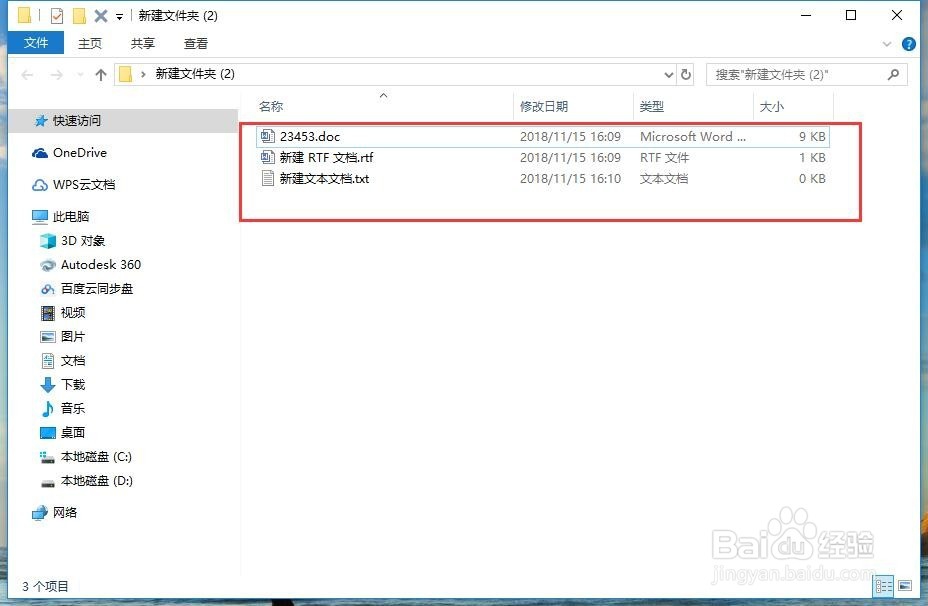This screenshot has width=928, height=606.
Task: Sort by the 修改日期 column header
Action: click(x=544, y=107)
